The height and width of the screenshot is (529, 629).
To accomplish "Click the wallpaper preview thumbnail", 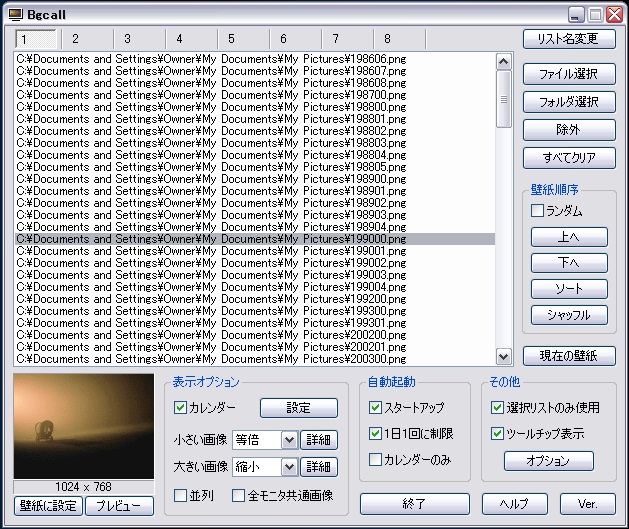I will click(83, 426).
